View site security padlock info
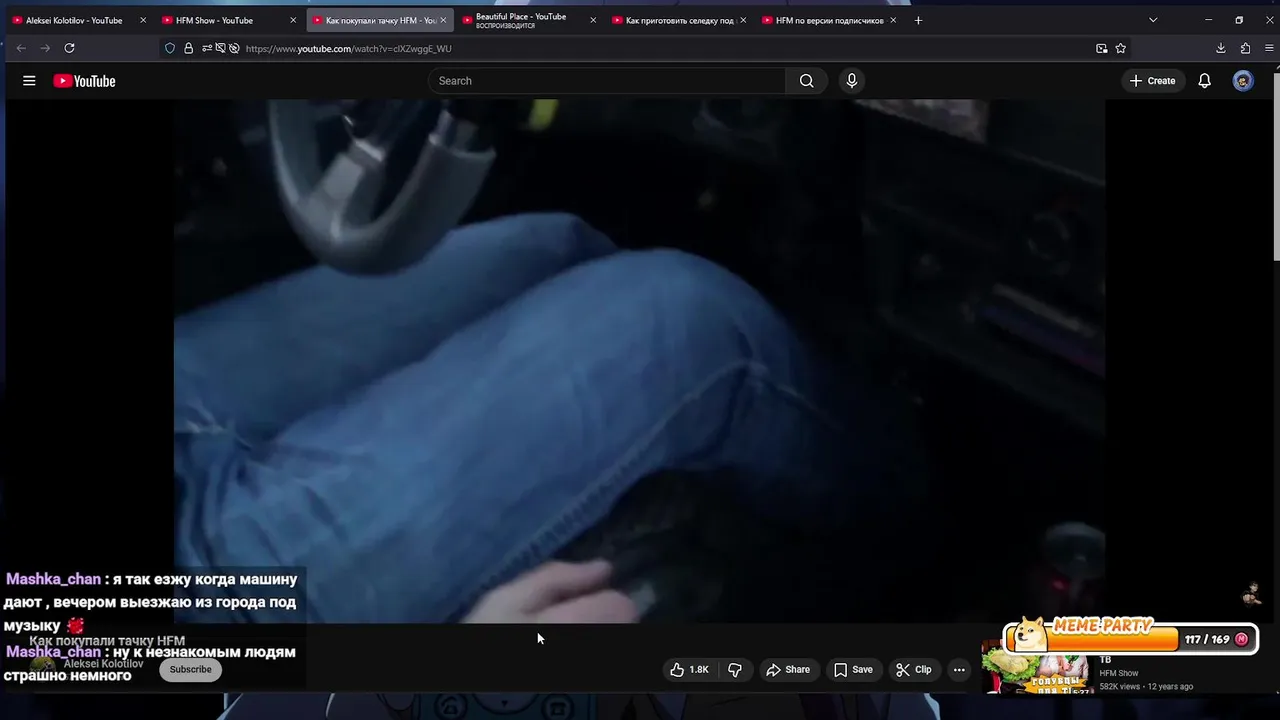This screenshot has height=720, width=1280. click(188, 48)
